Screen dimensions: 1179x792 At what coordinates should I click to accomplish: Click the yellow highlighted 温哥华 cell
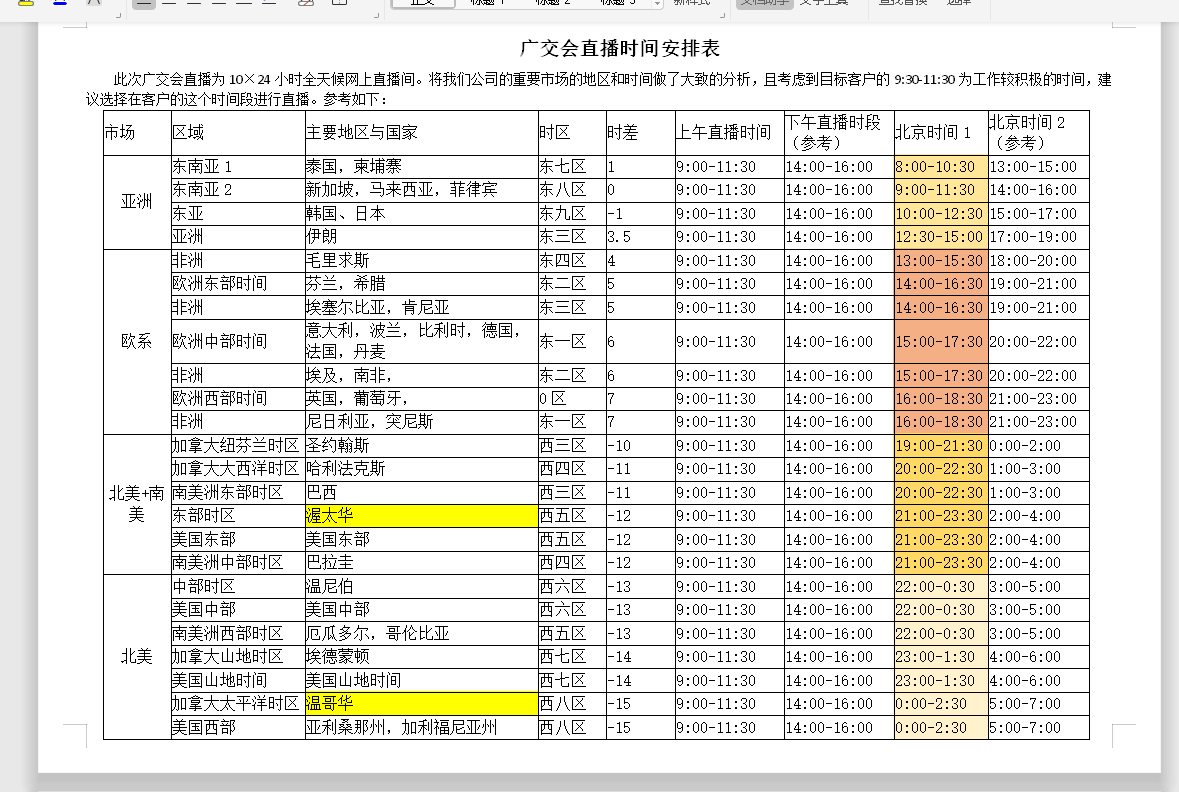pos(421,704)
